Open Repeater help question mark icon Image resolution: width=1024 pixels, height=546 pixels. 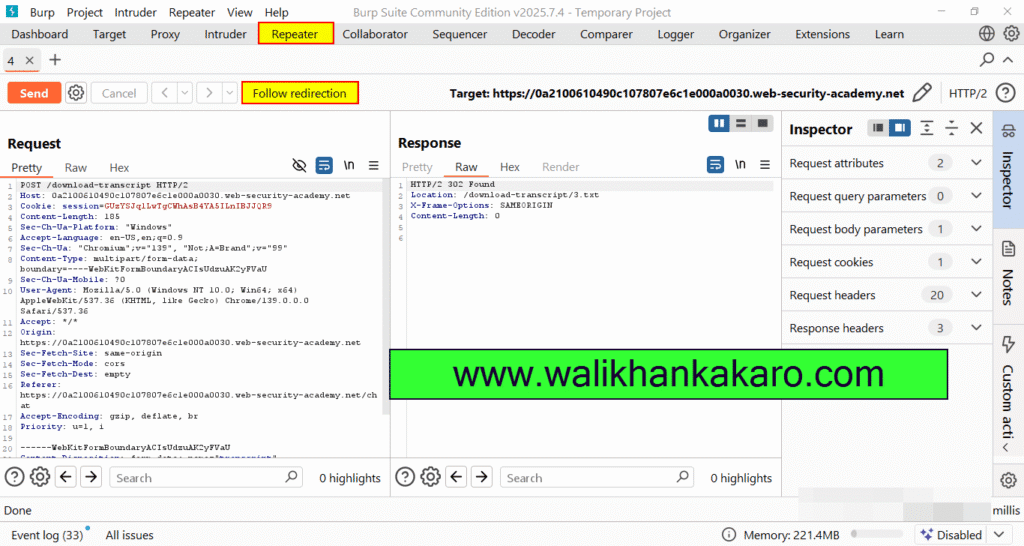click(1005, 93)
